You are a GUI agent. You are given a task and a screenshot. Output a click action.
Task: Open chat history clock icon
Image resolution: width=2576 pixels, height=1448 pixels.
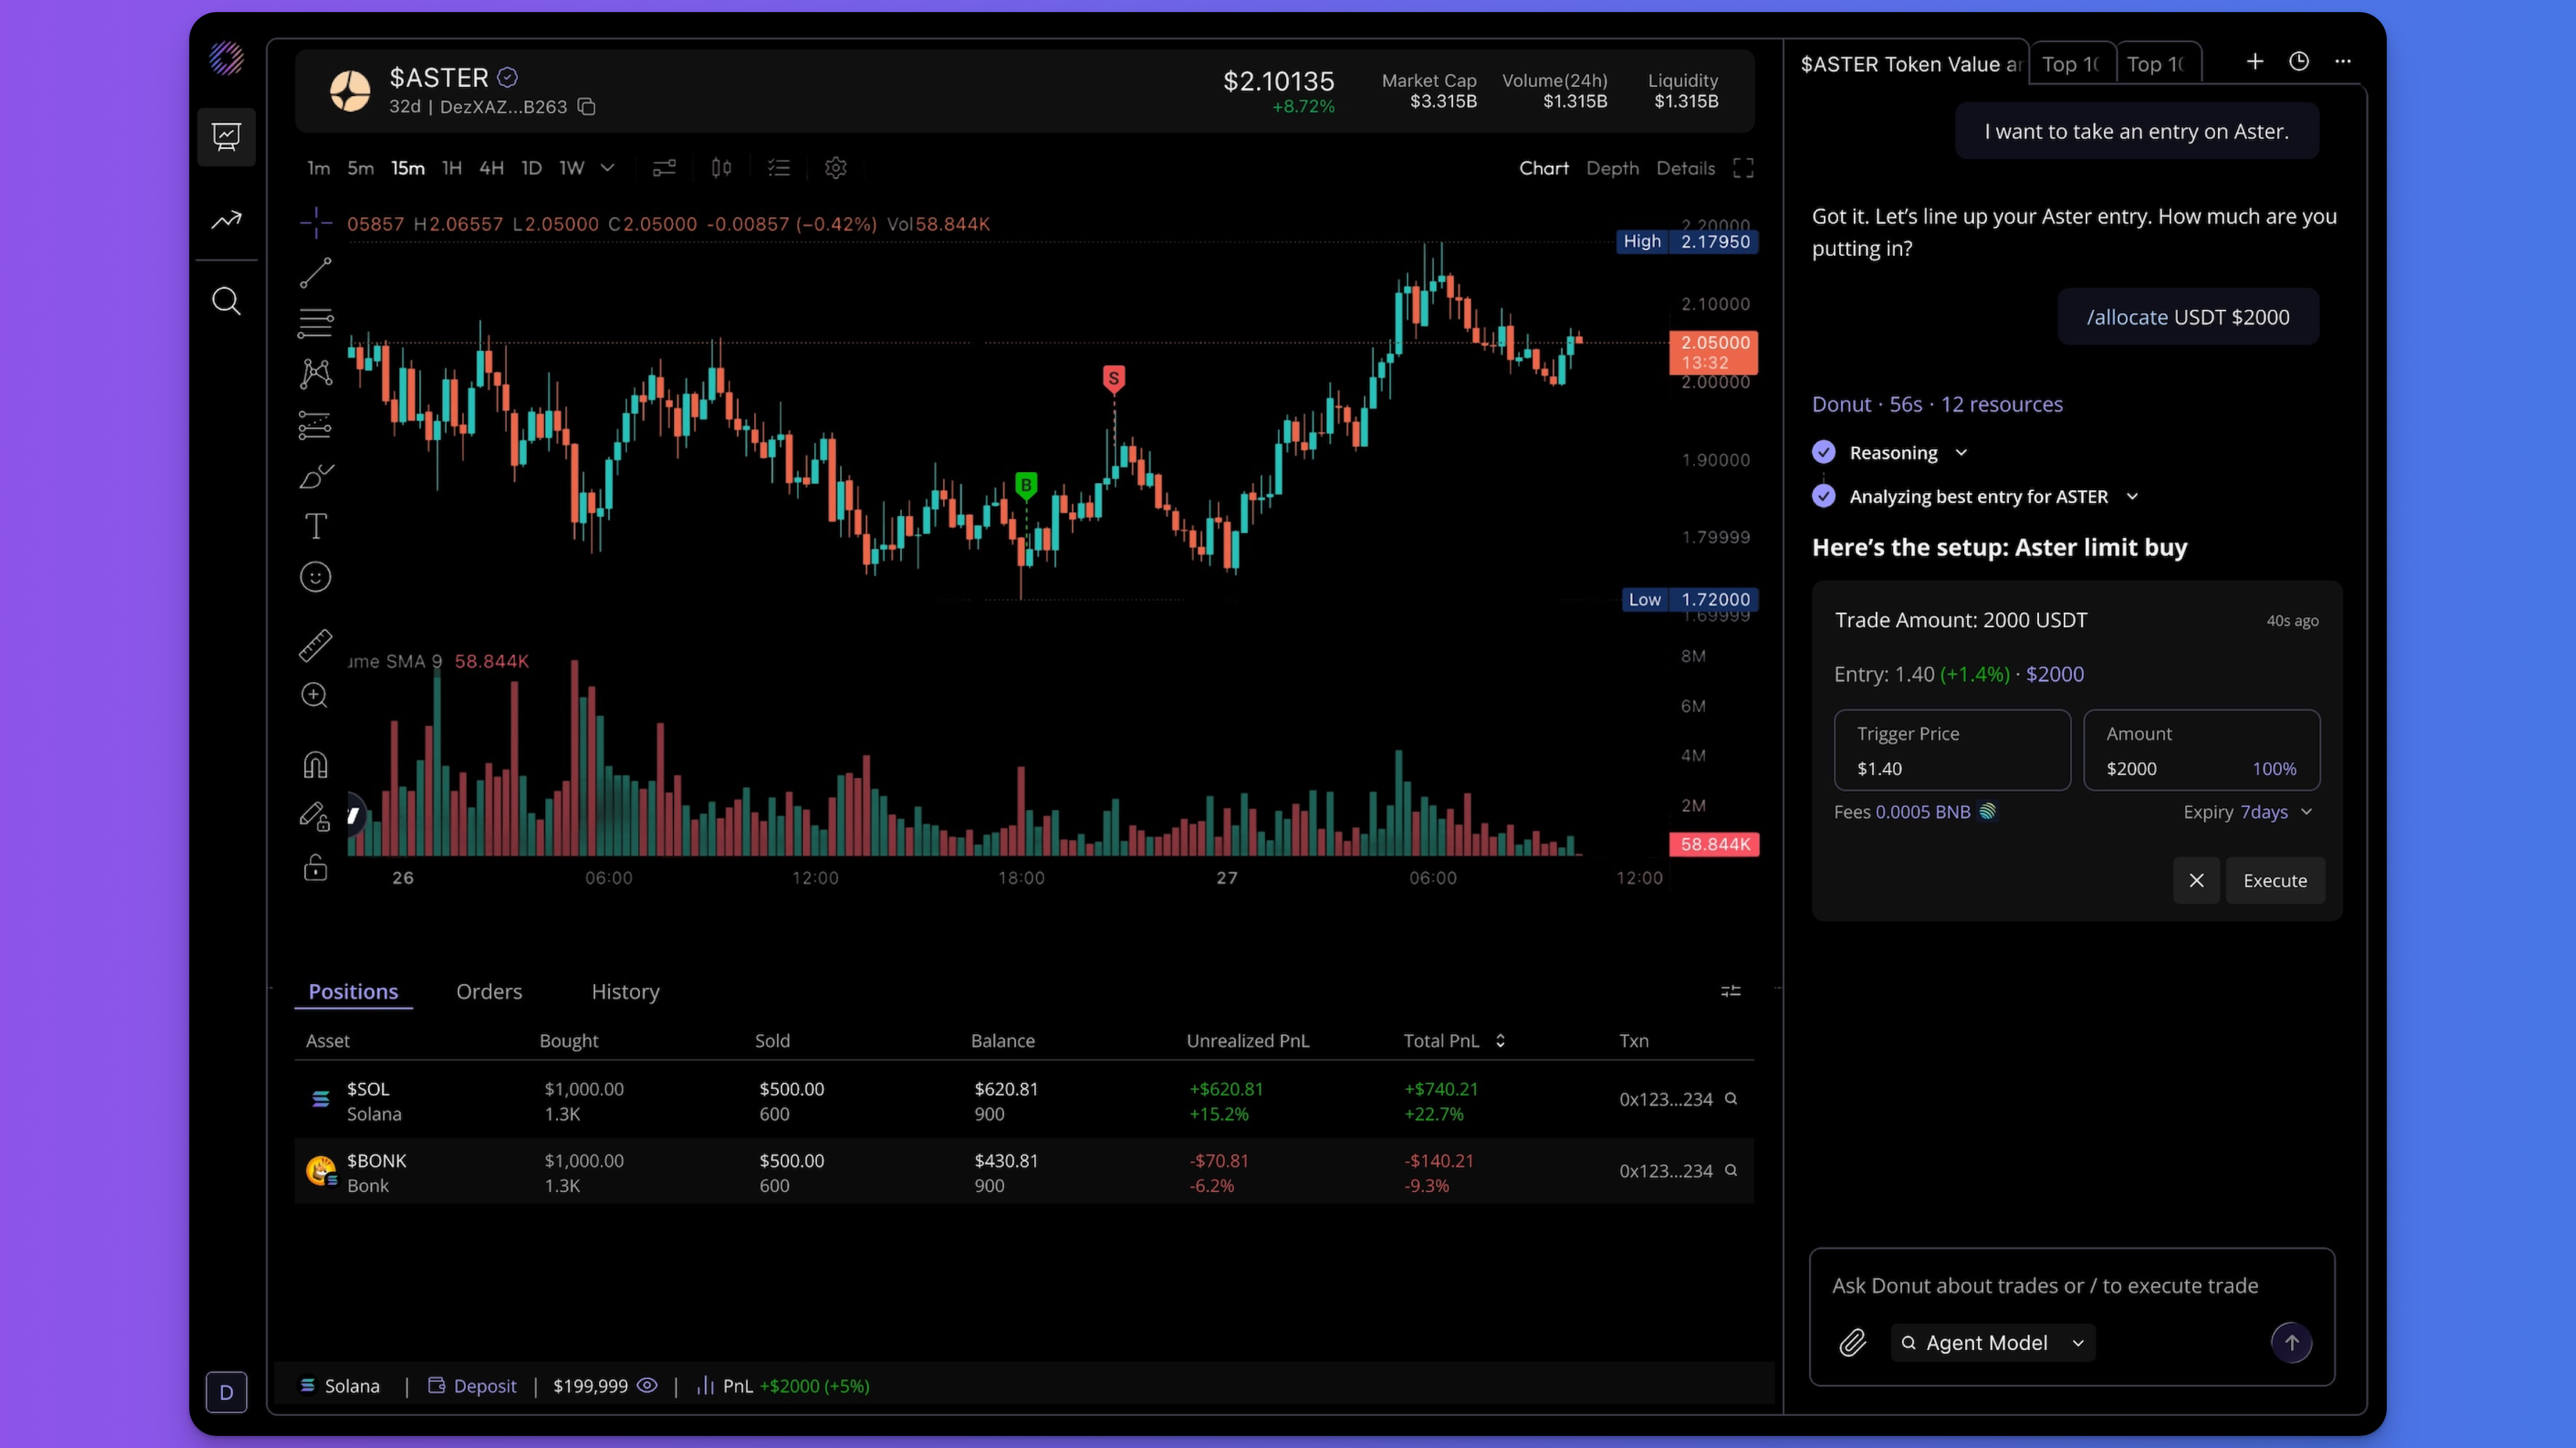click(x=2299, y=62)
